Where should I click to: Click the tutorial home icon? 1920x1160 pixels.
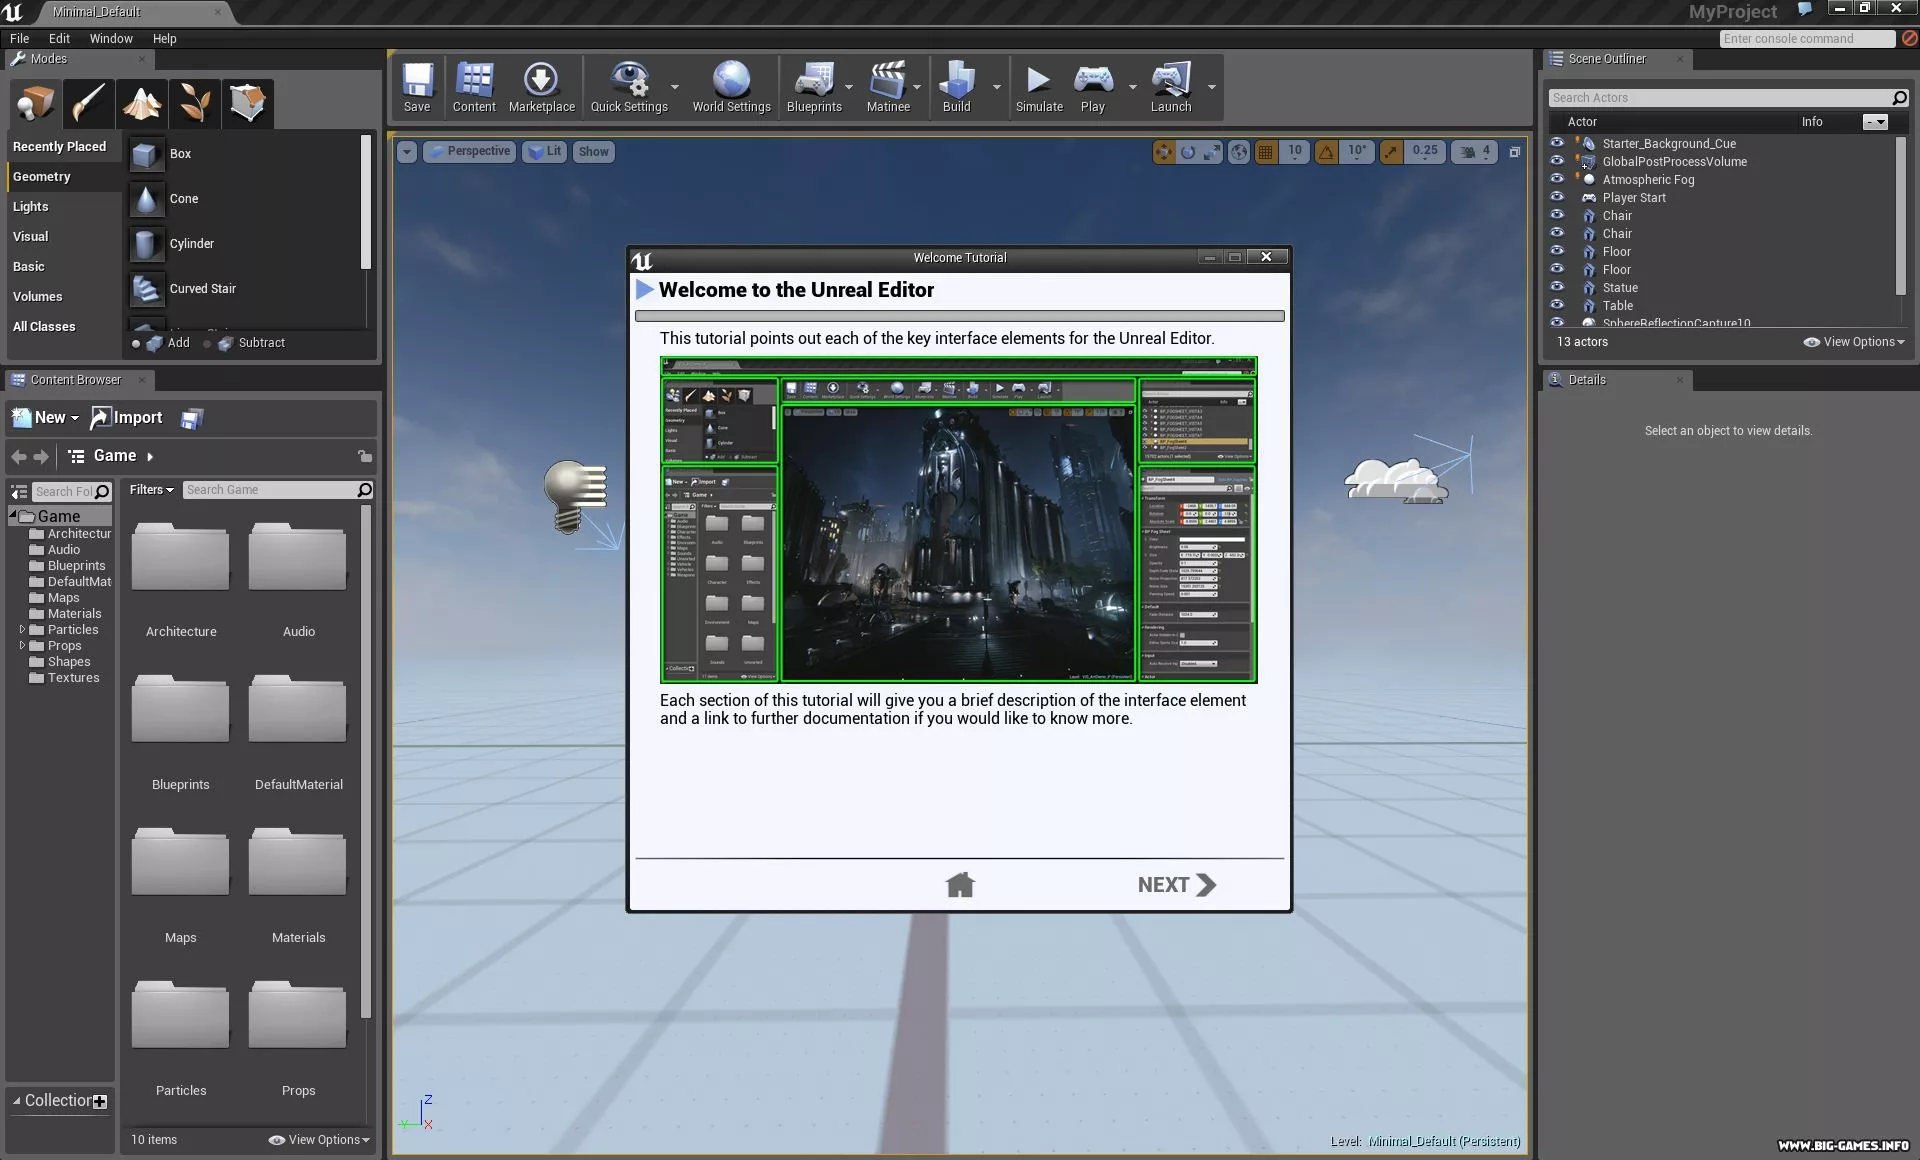tap(959, 885)
